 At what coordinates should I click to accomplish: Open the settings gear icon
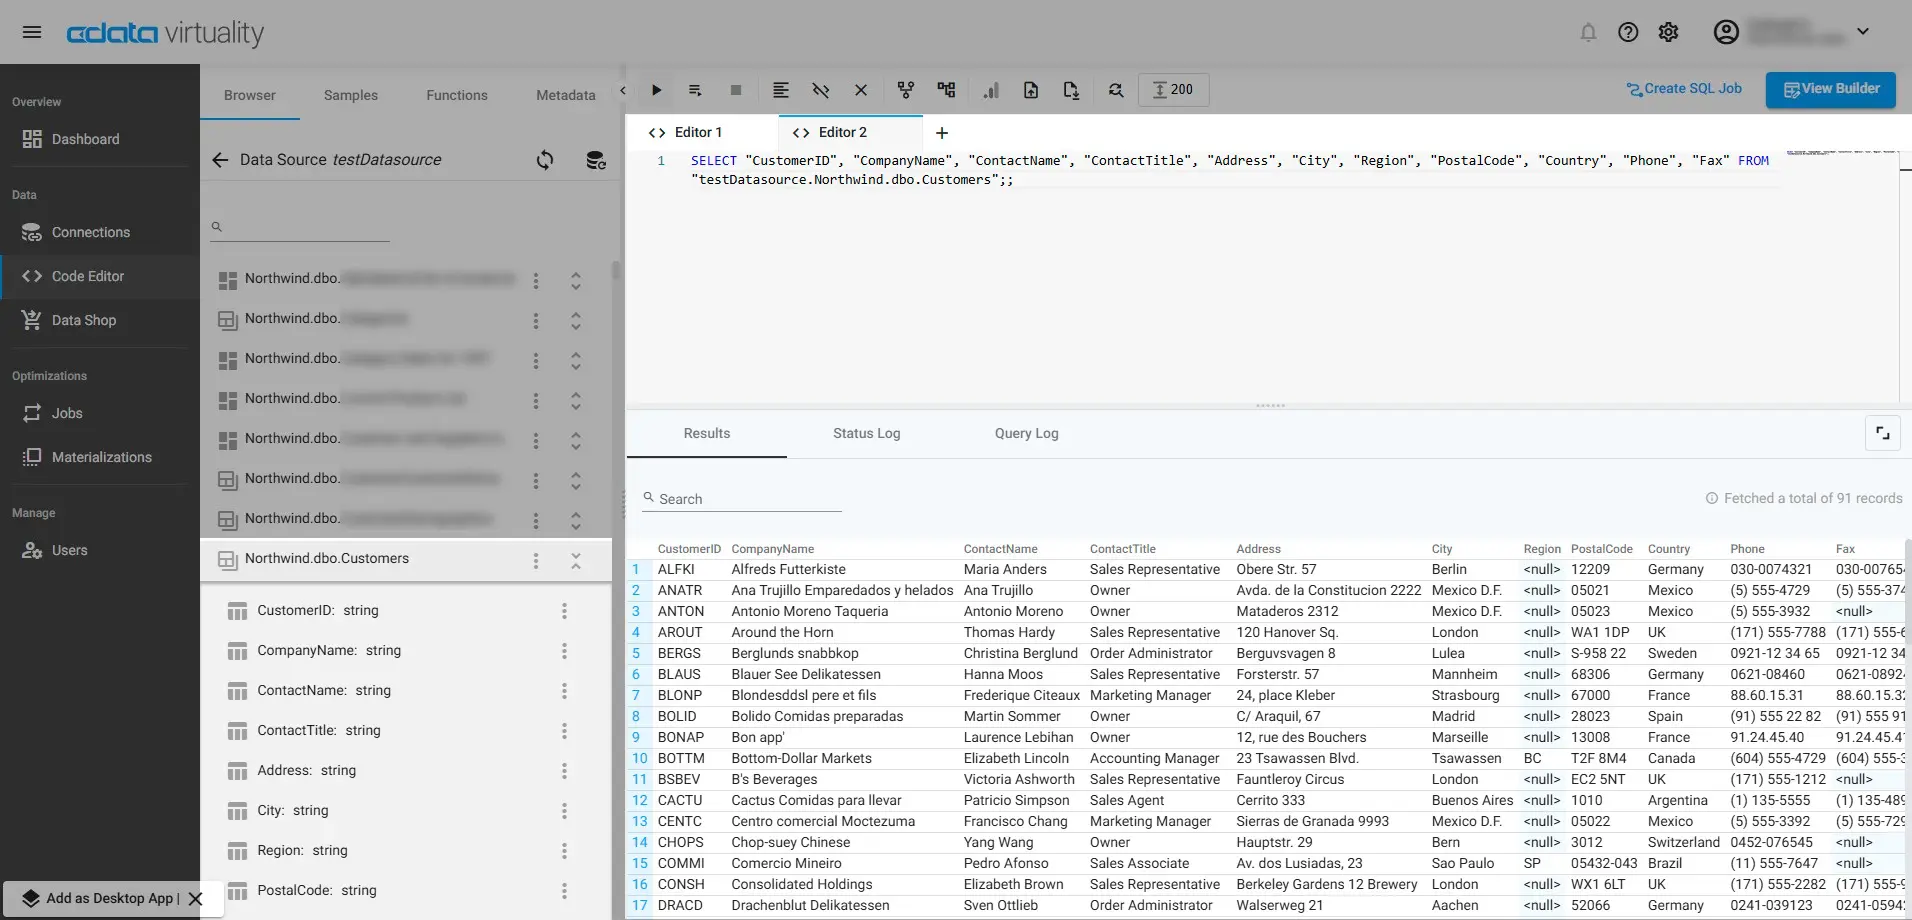1668,32
